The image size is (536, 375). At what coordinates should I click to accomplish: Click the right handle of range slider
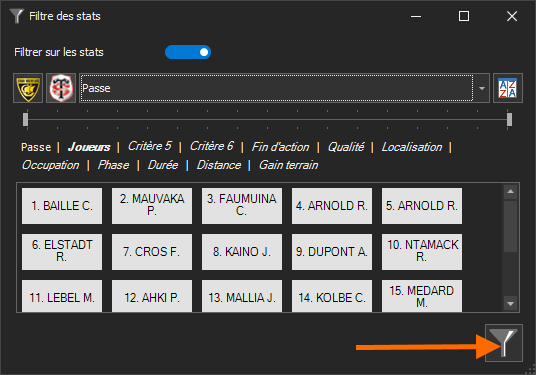[x=509, y=120]
